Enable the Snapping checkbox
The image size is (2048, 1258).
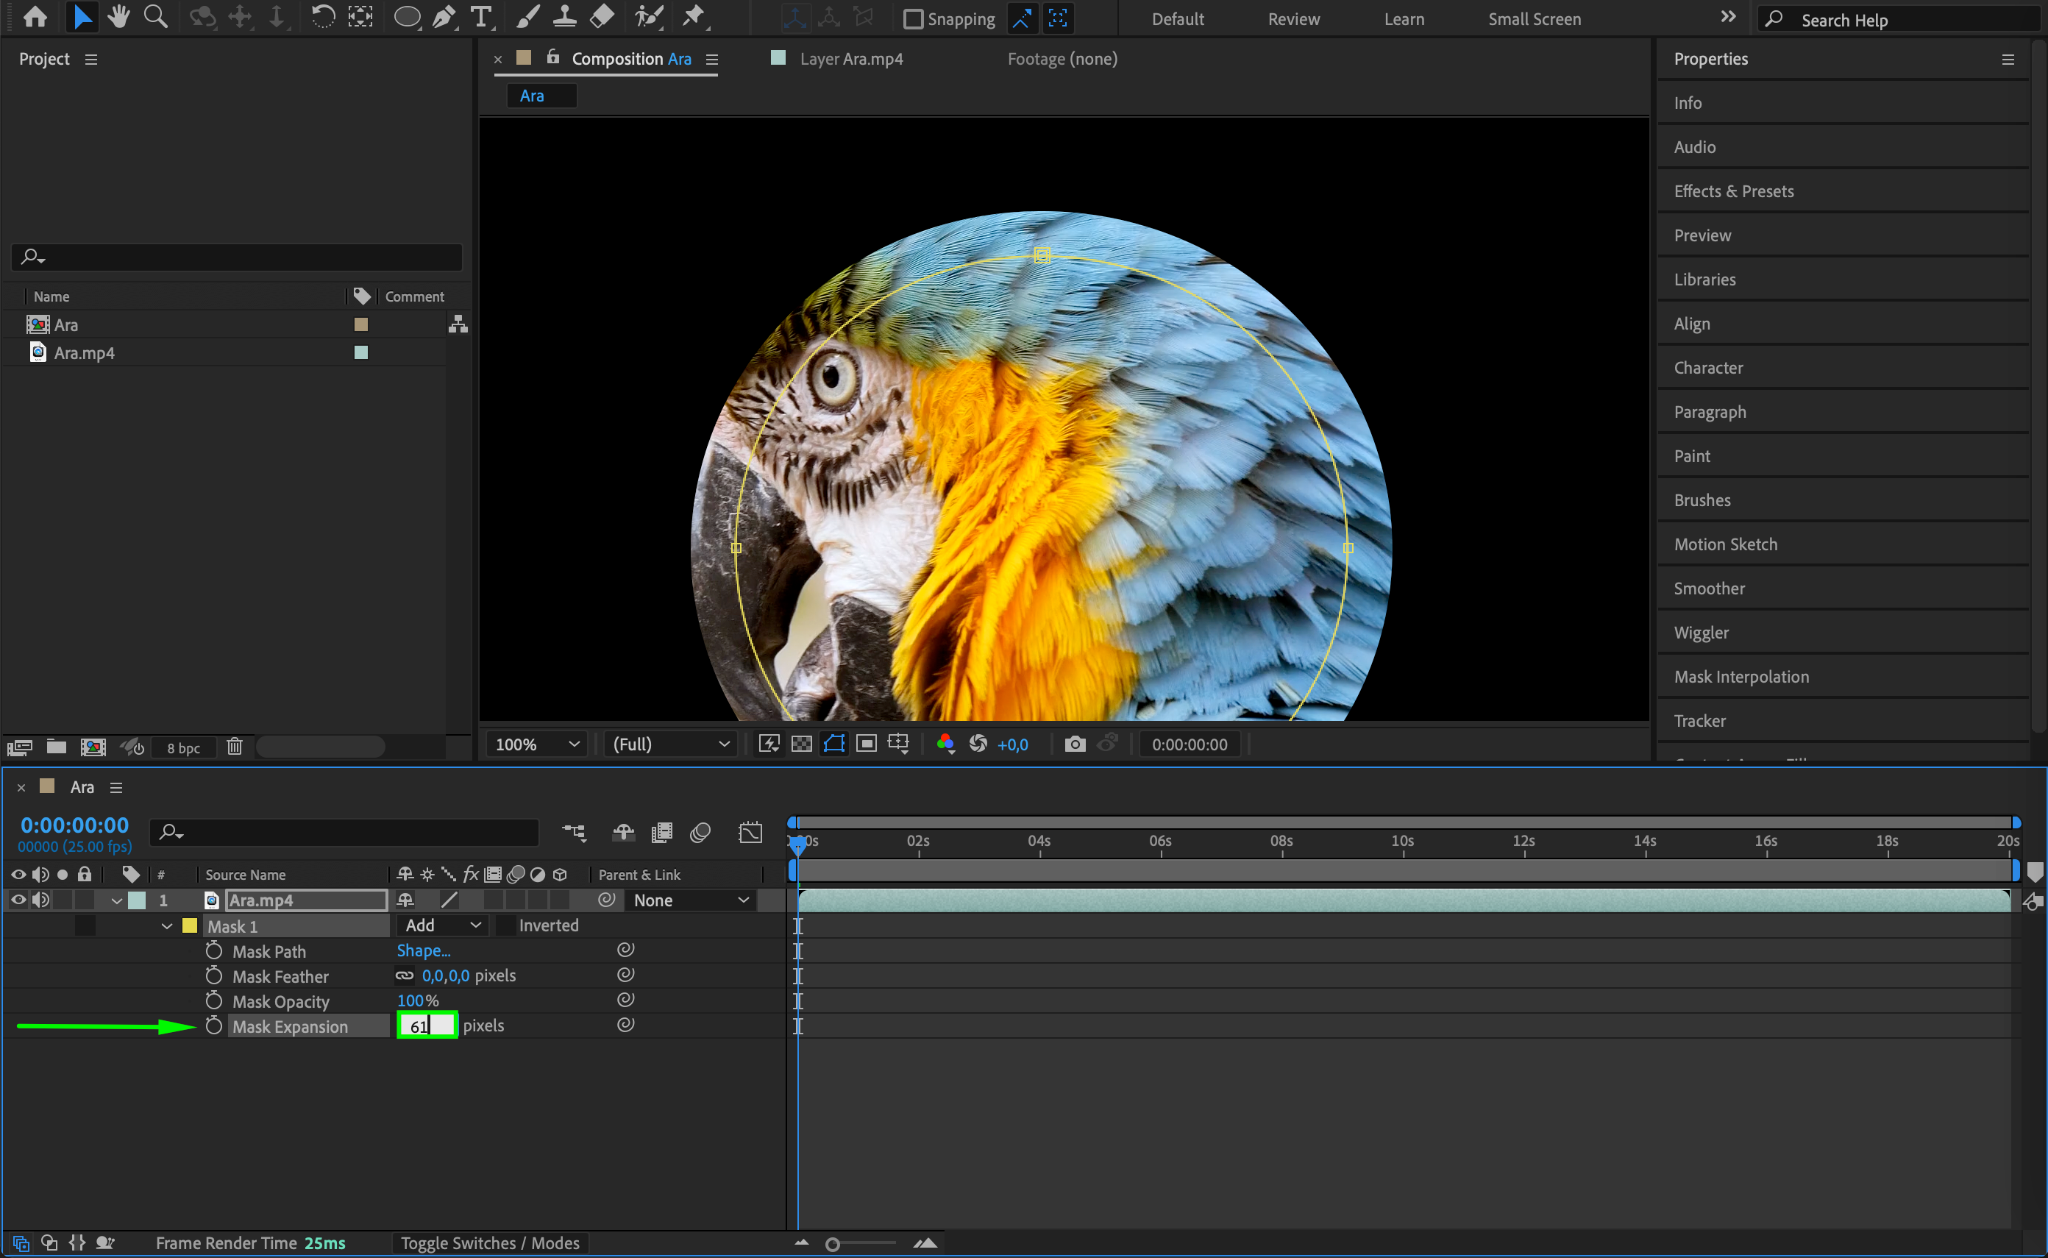coord(913,19)
